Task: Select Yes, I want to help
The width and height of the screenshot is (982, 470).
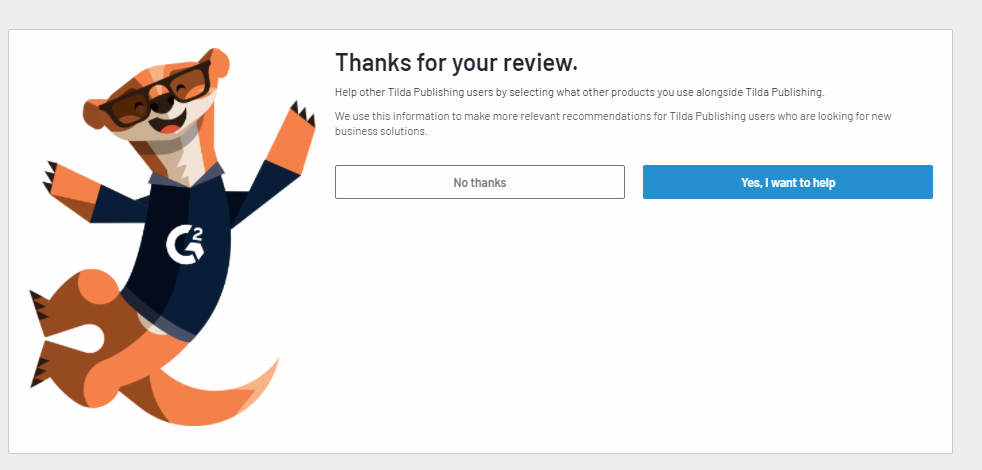Action: tap(788, 182)
